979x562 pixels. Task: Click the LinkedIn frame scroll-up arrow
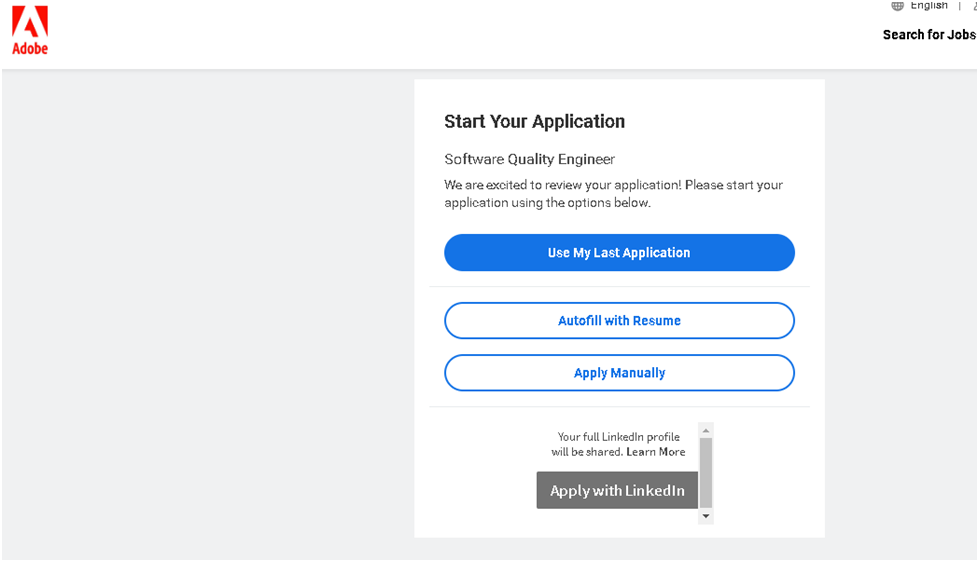pyautogui.click(x=706, y=430)
